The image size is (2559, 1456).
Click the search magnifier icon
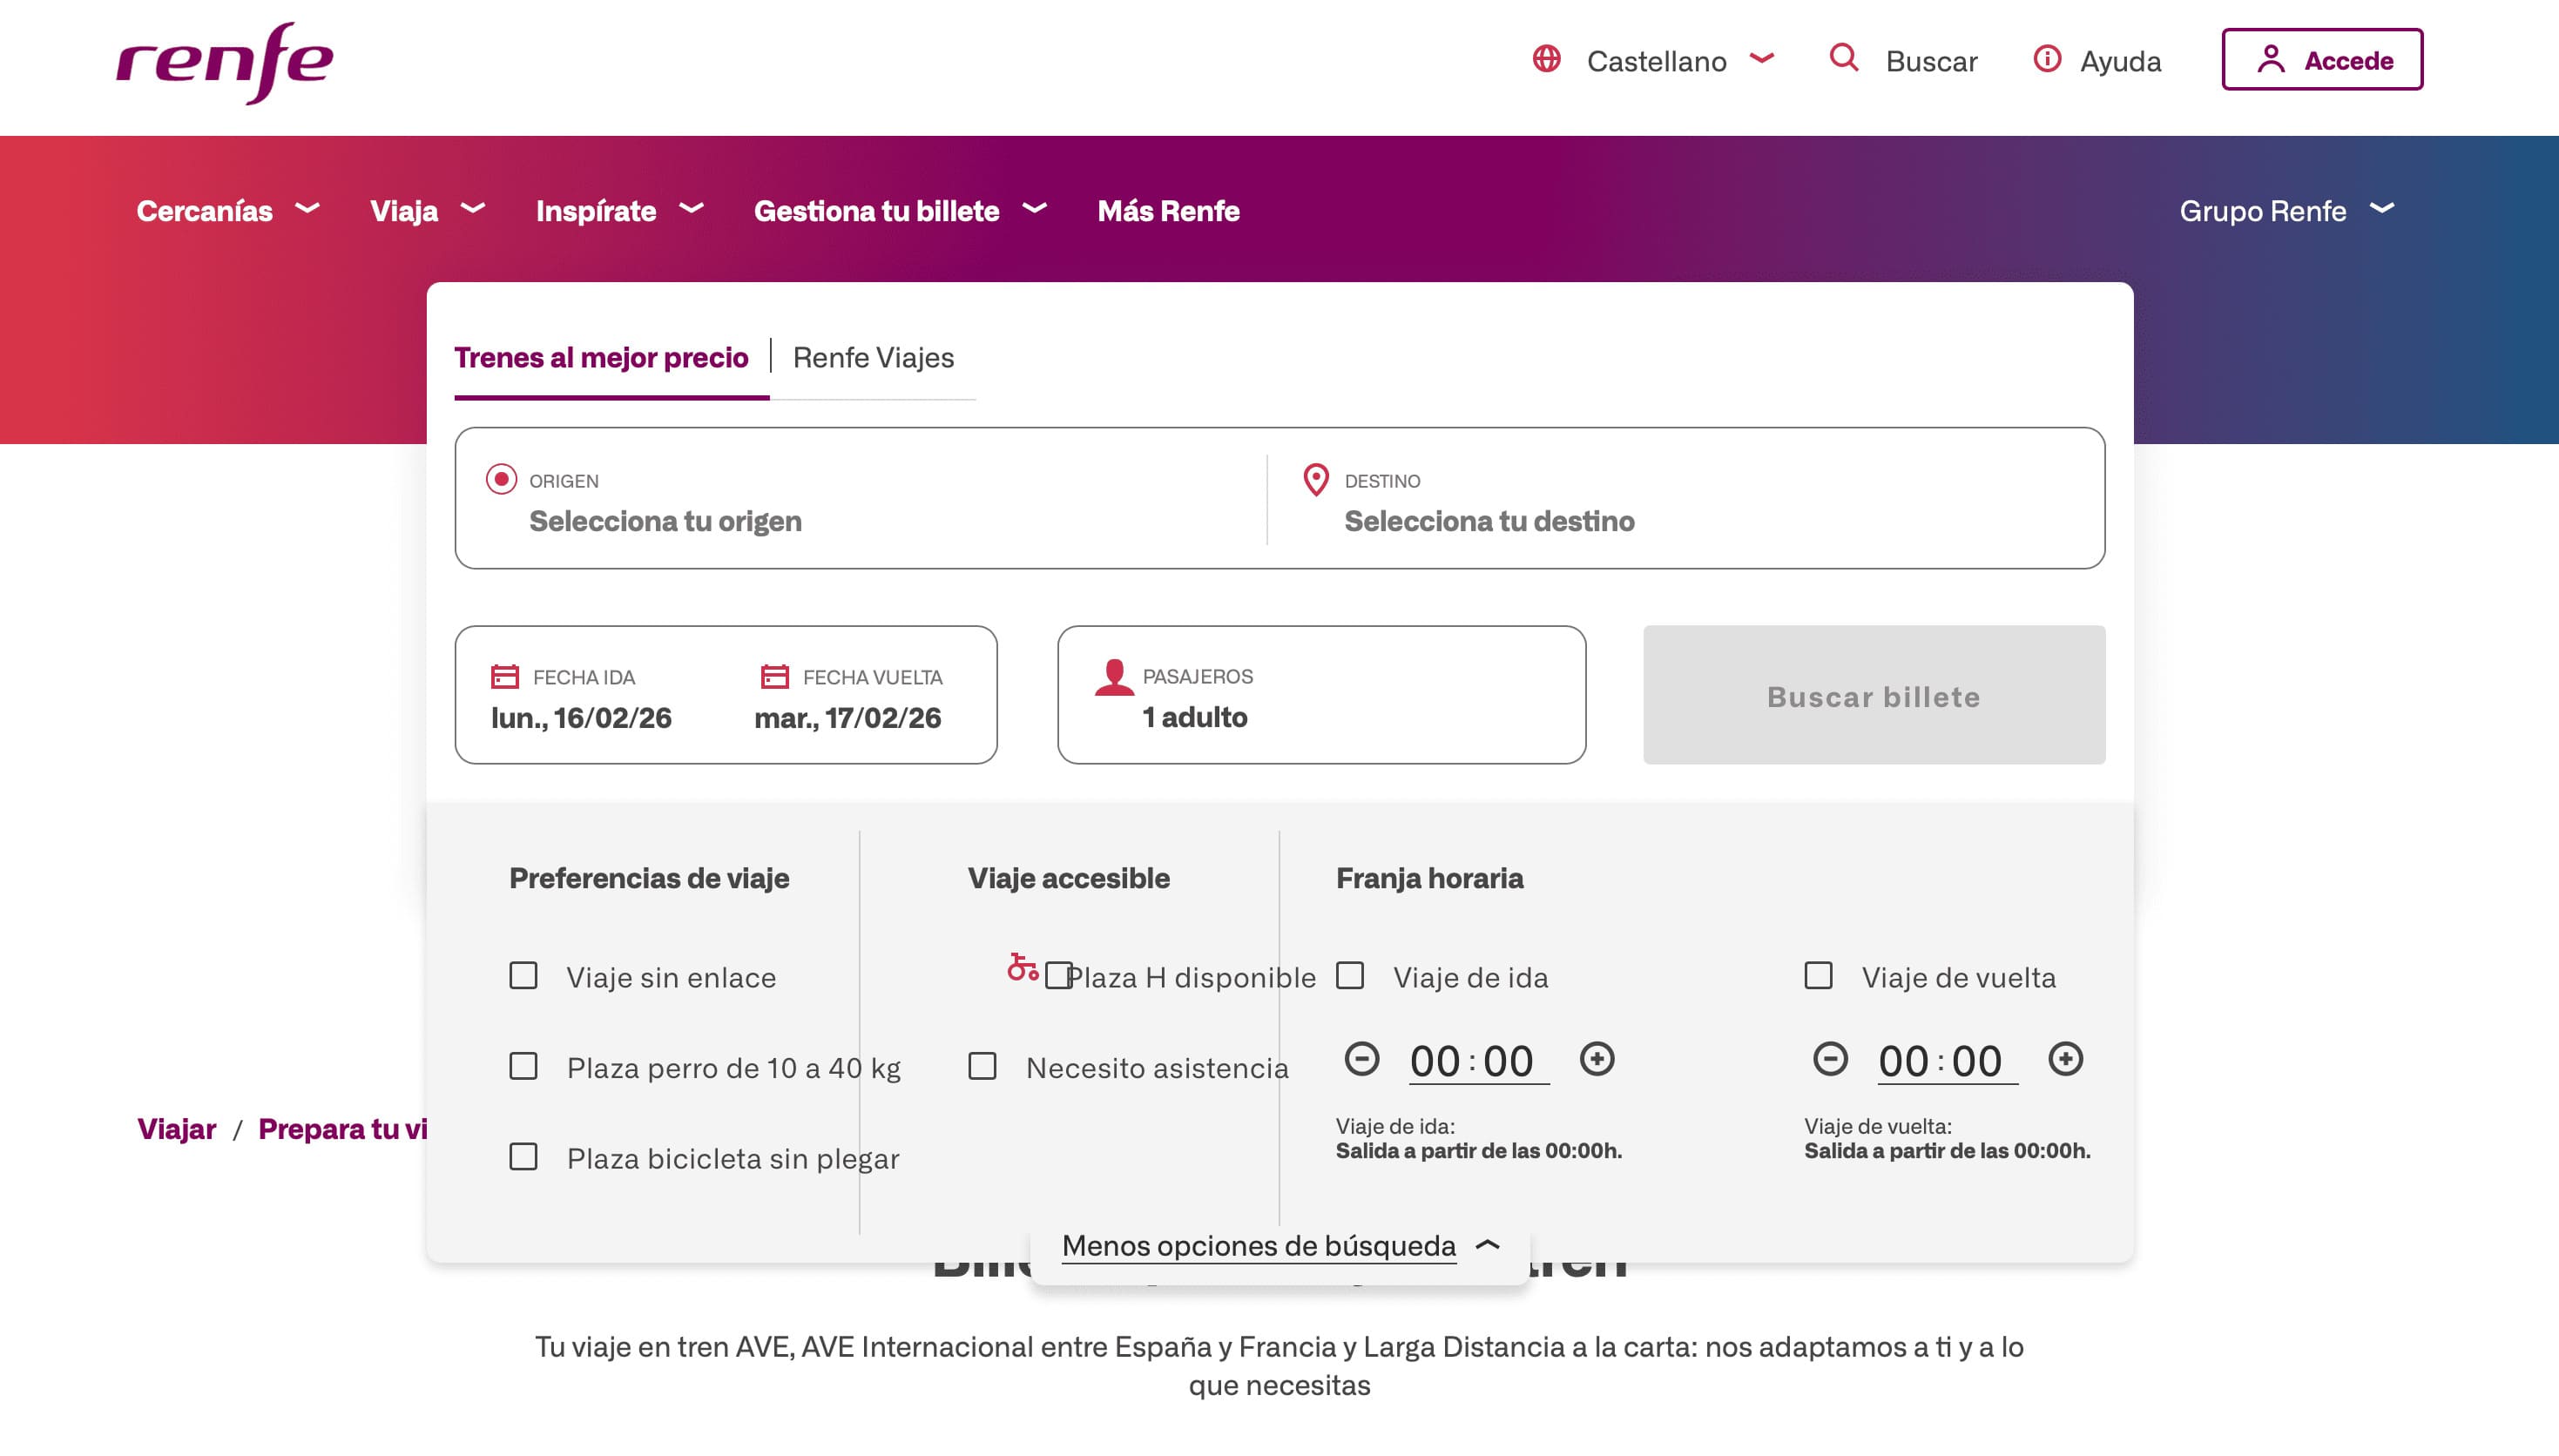pyautogui.click(x=1843, y=58)
